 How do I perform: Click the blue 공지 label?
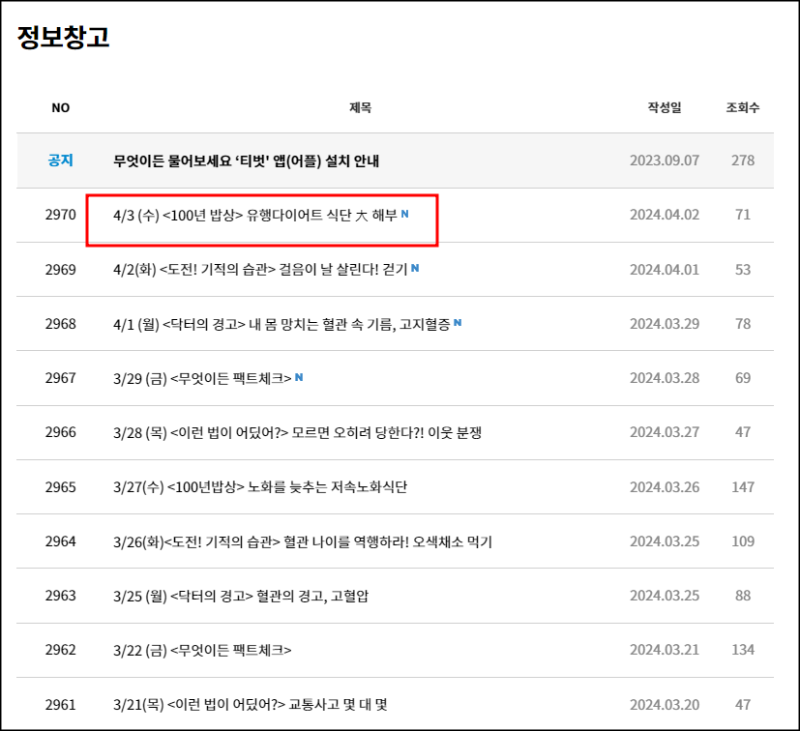pos(61,160)
